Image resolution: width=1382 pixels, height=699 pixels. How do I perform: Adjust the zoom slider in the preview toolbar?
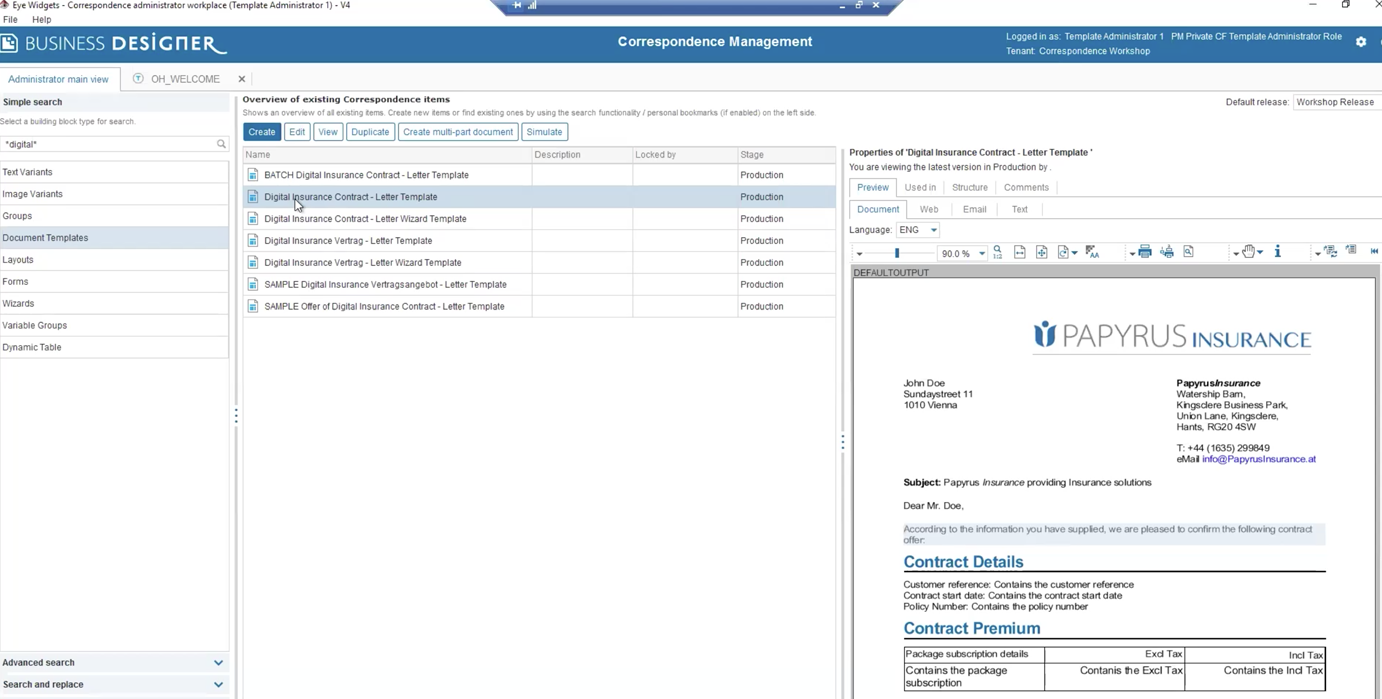(895, 252)
